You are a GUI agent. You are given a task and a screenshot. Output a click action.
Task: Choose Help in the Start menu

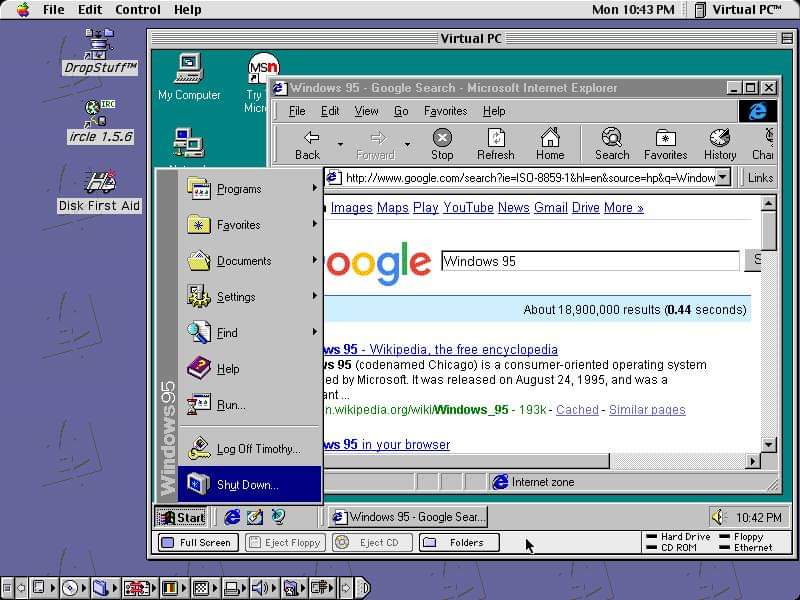pos(250,369)
